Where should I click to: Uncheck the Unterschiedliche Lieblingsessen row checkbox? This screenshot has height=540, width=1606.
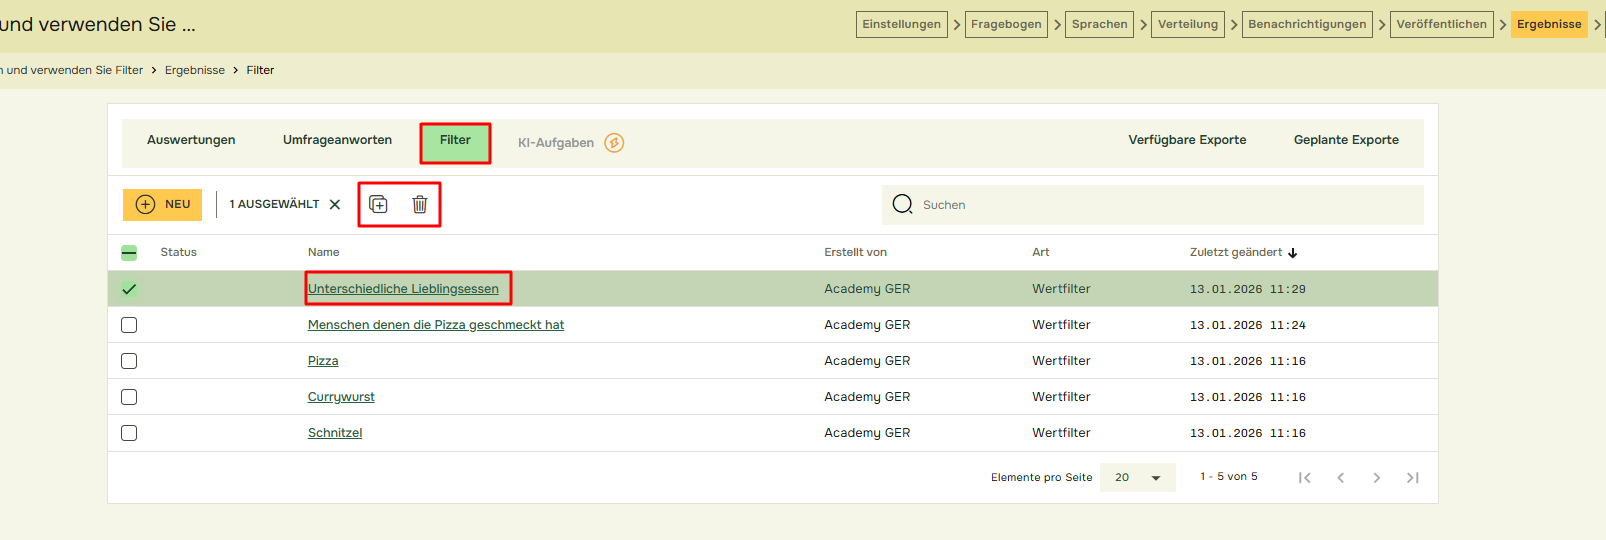[x=129, y=289]
